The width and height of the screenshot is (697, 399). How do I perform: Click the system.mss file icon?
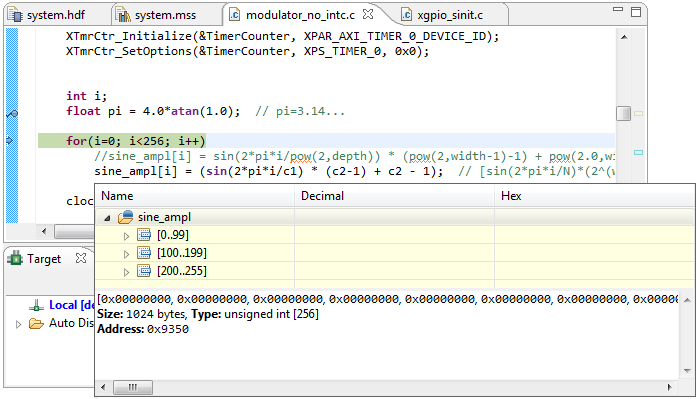[123, 15]
